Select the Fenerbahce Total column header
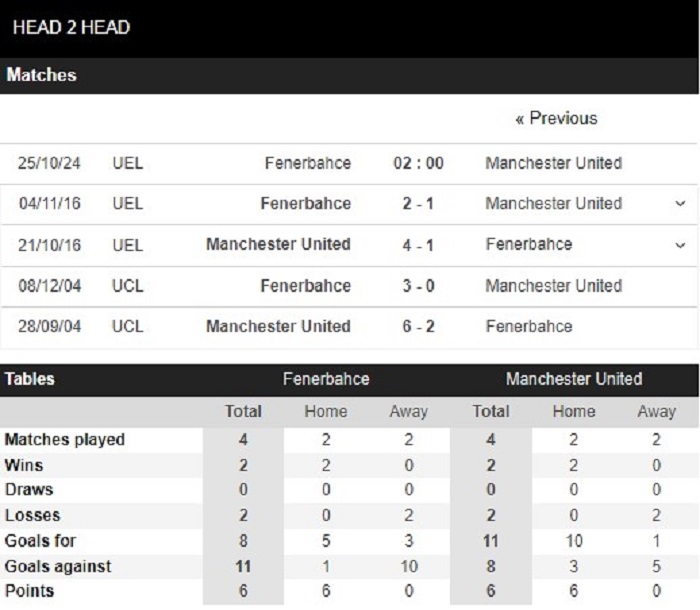The image size is (700, 610). tap(243, 411)
